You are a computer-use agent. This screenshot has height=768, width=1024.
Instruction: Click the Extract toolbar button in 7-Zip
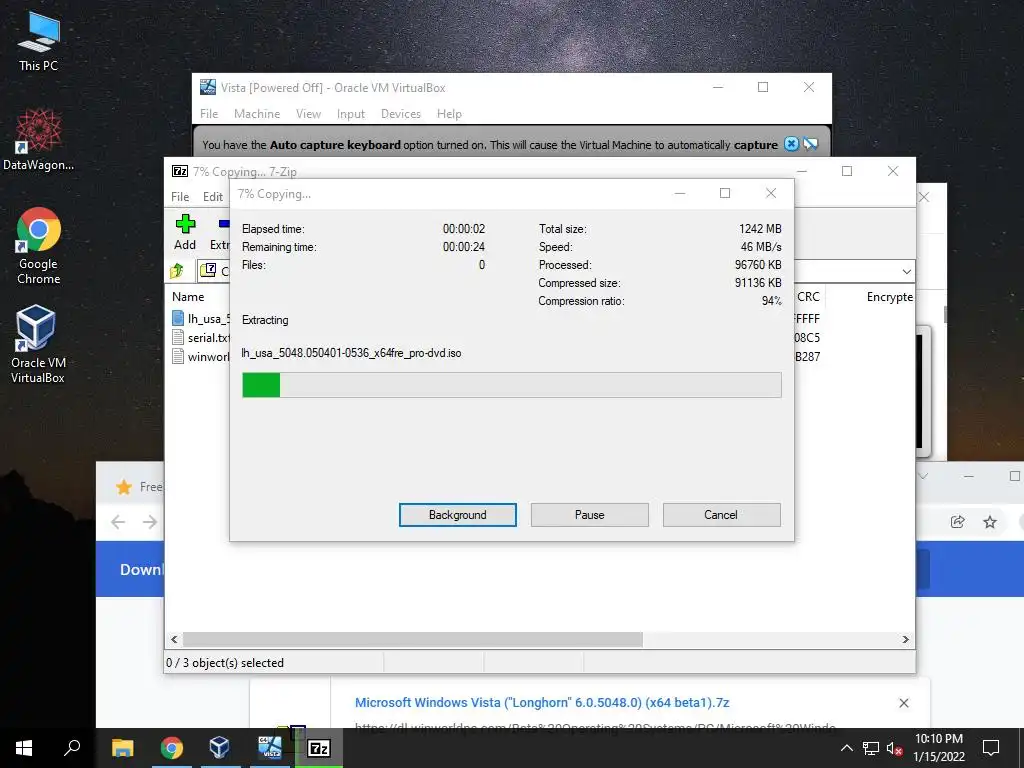point(220,232)
